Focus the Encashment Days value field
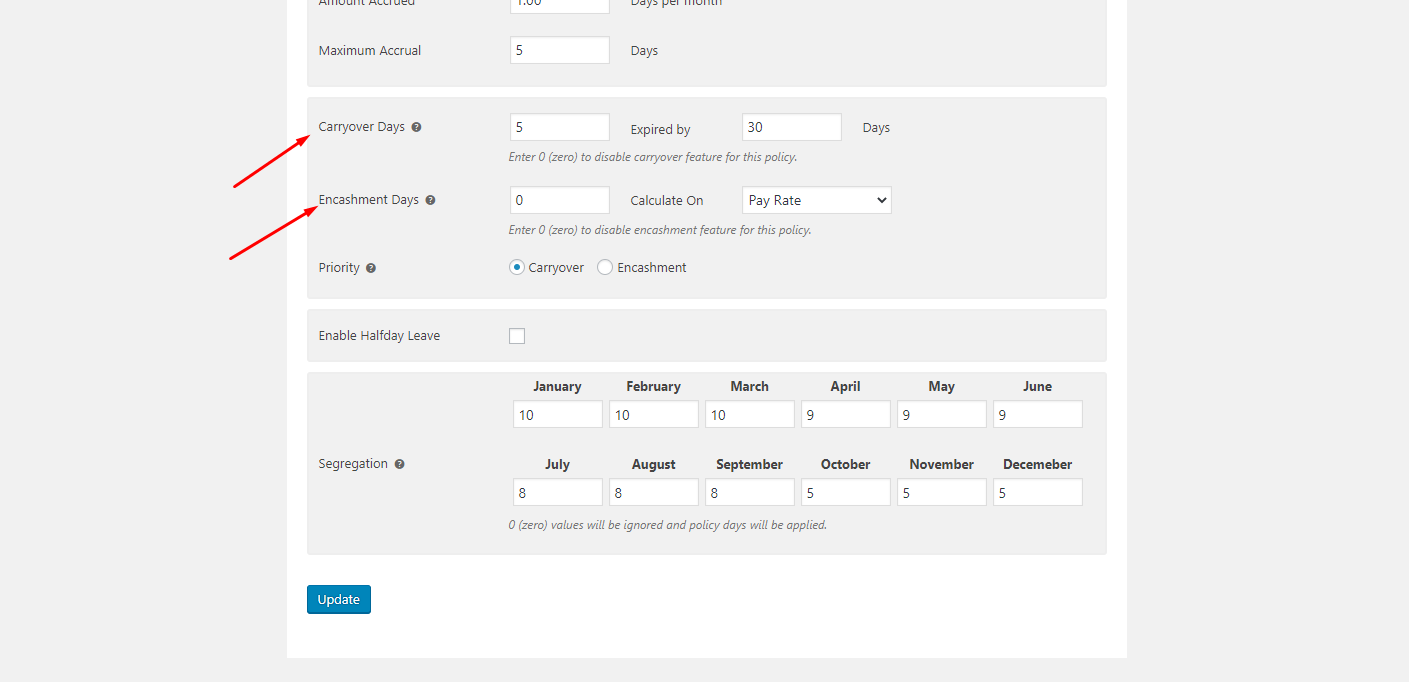The image size is (1409, 682). 559,199
